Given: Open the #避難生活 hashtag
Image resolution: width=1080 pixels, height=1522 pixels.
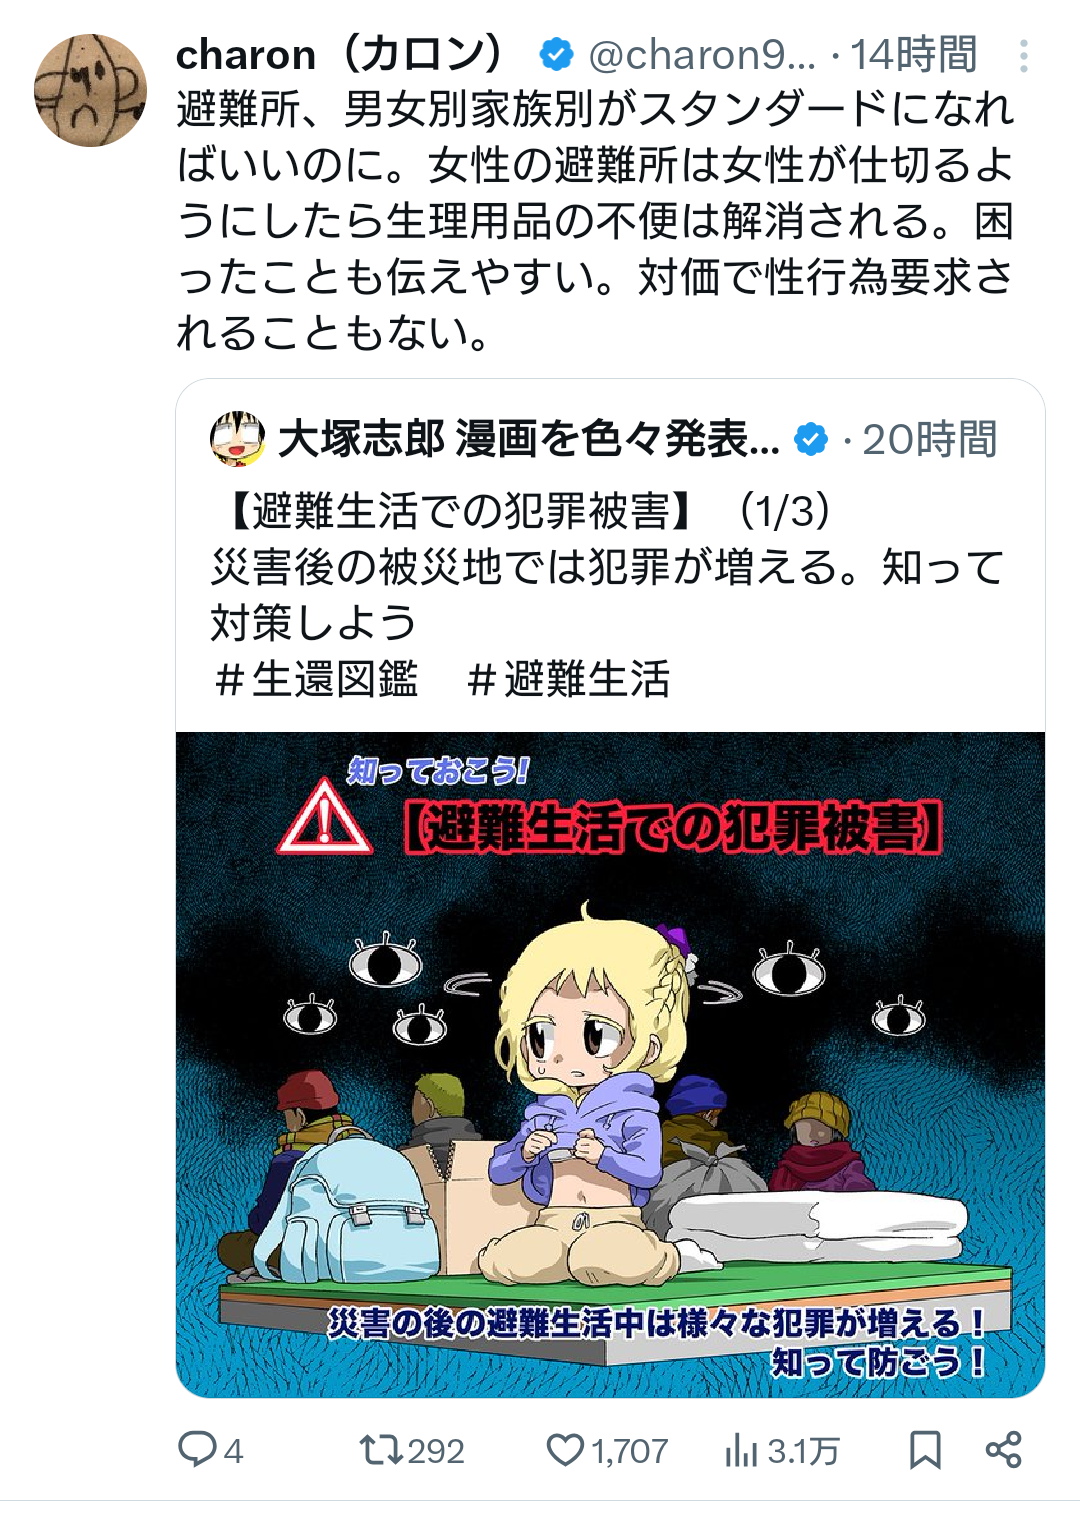Looking at the screenshot, I should point(568,679).
